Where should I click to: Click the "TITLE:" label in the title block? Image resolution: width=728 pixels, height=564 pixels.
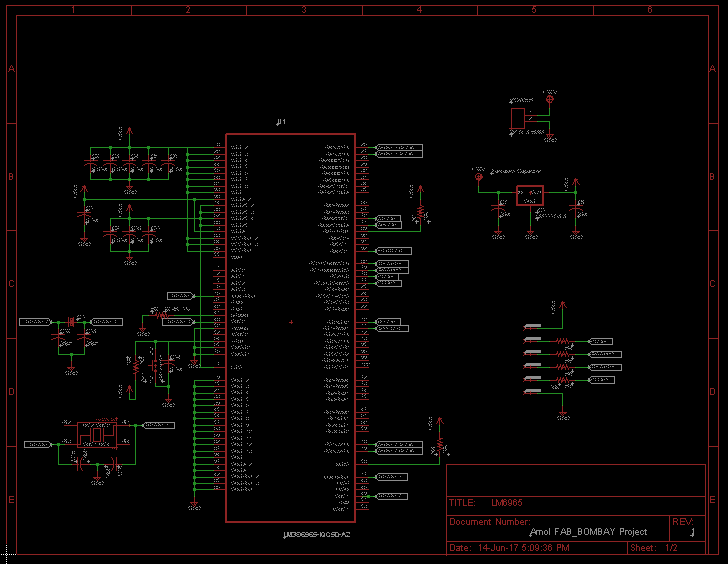point(462,503)
